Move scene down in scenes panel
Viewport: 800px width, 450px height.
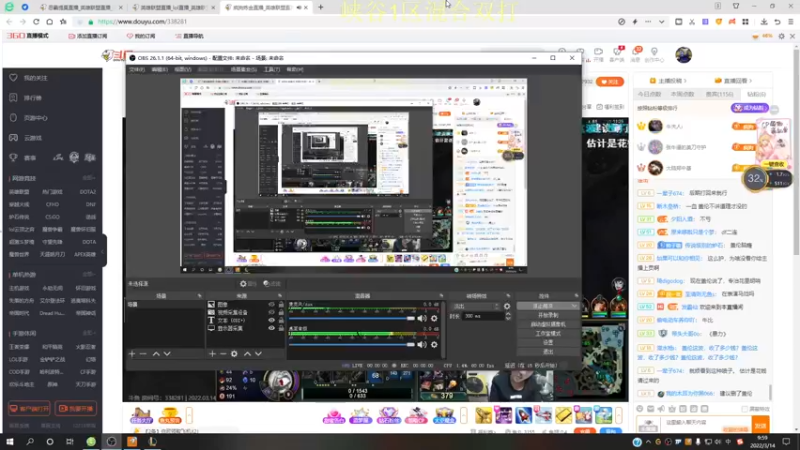point(167,354)
